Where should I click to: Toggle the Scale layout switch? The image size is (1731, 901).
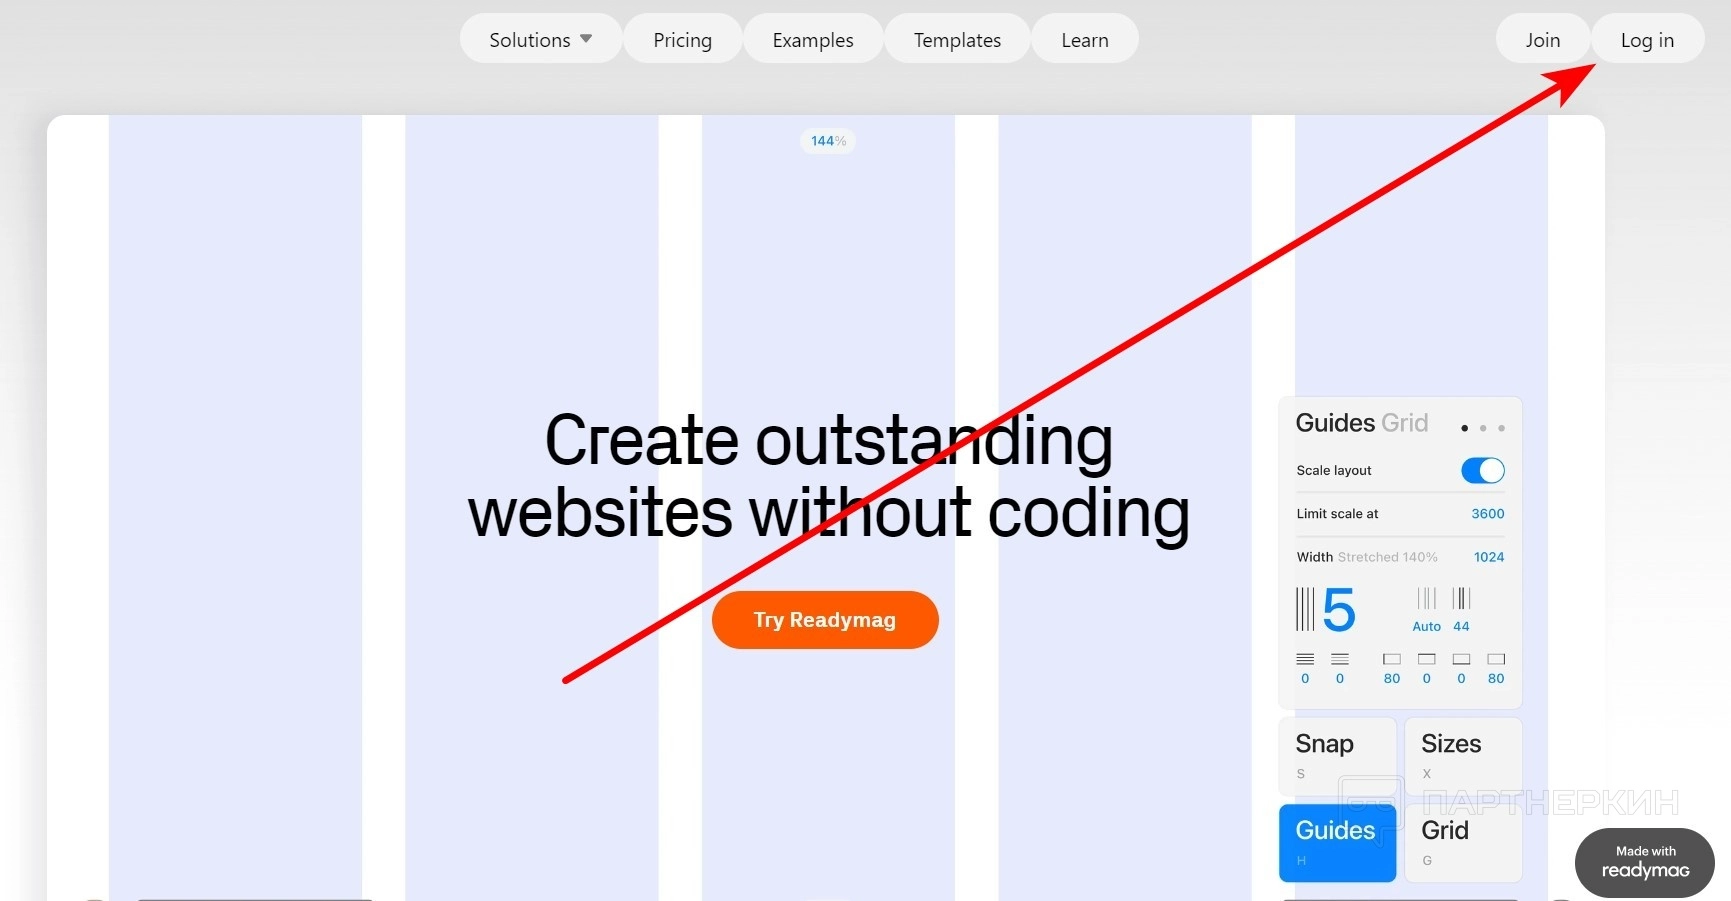pyautogui.click(x=1483, y=470)
